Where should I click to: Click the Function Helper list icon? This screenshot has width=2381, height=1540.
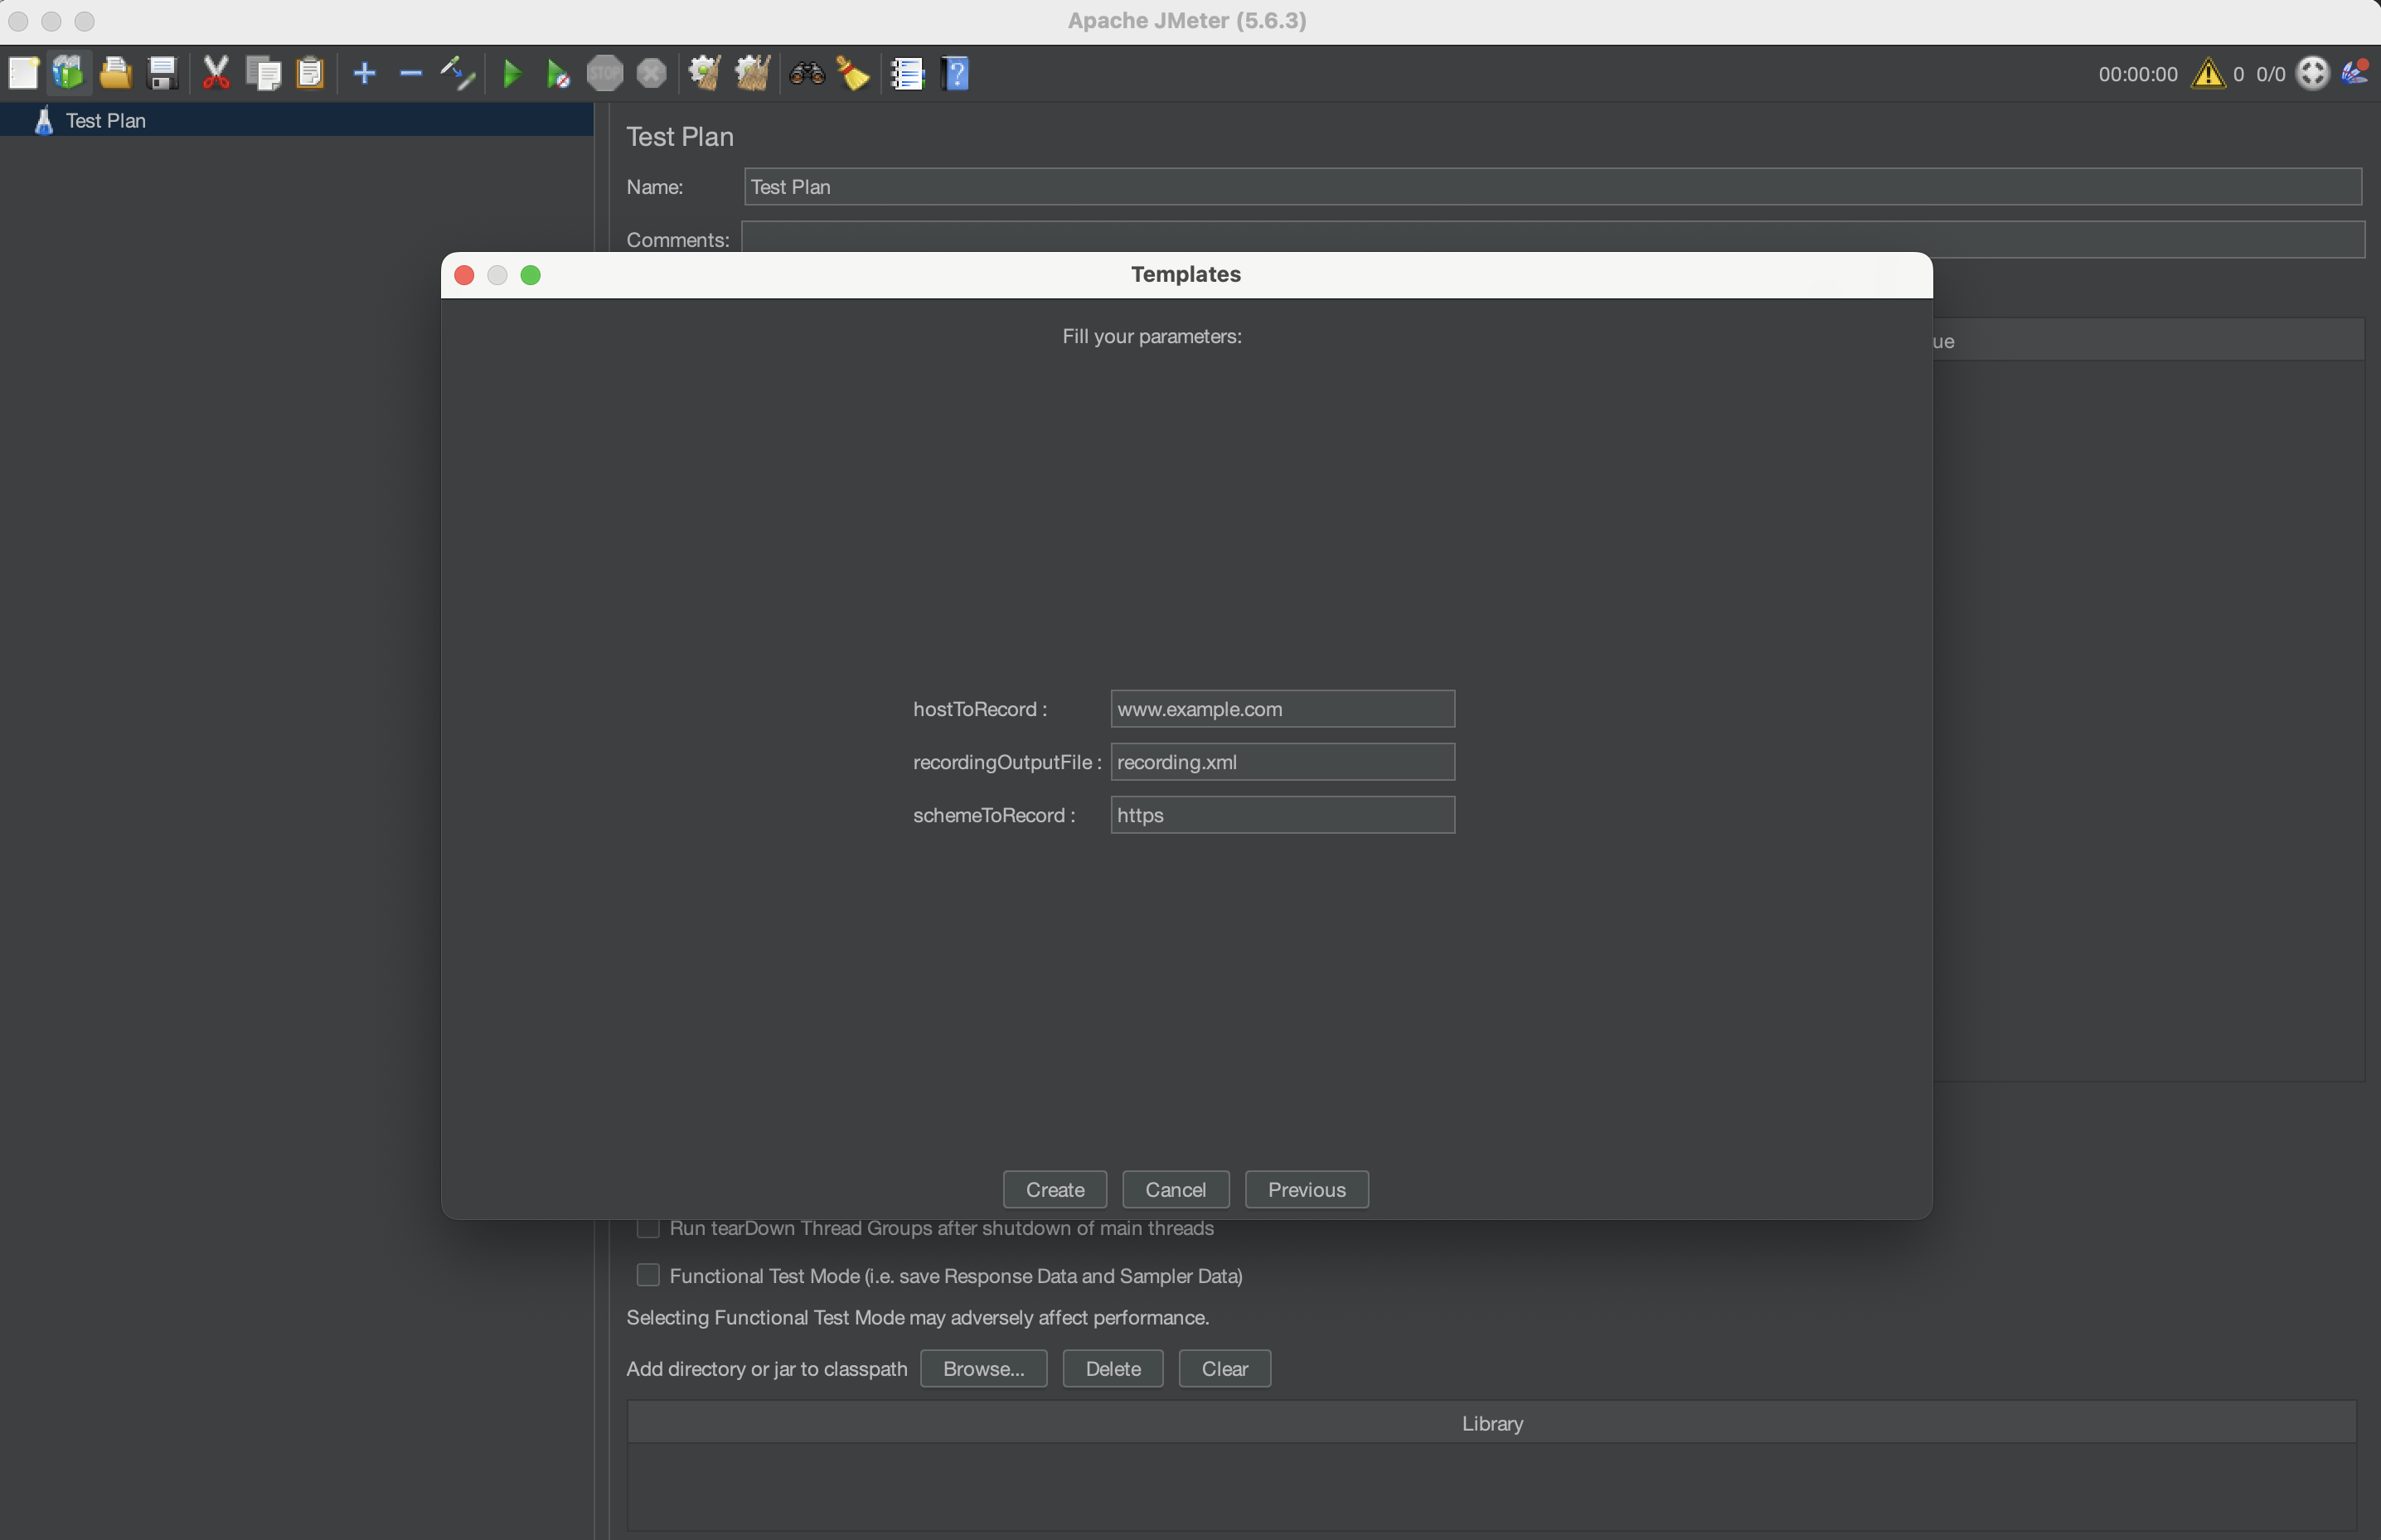coord(907,73)
